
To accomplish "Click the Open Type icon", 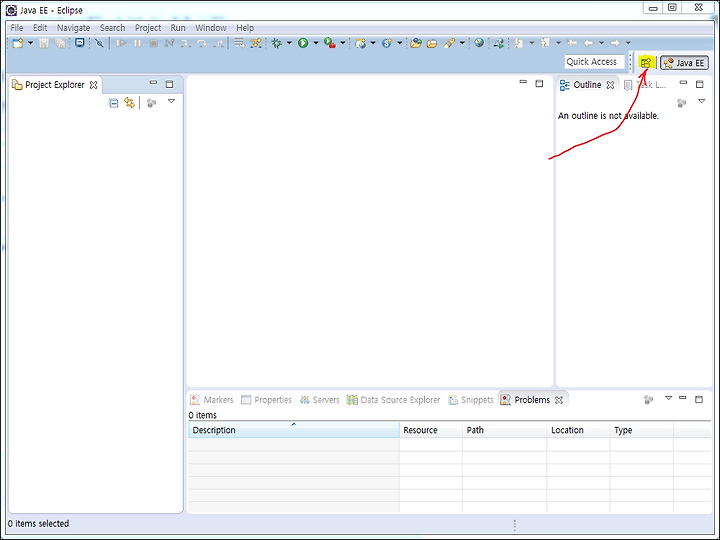I will click(416, 43).
